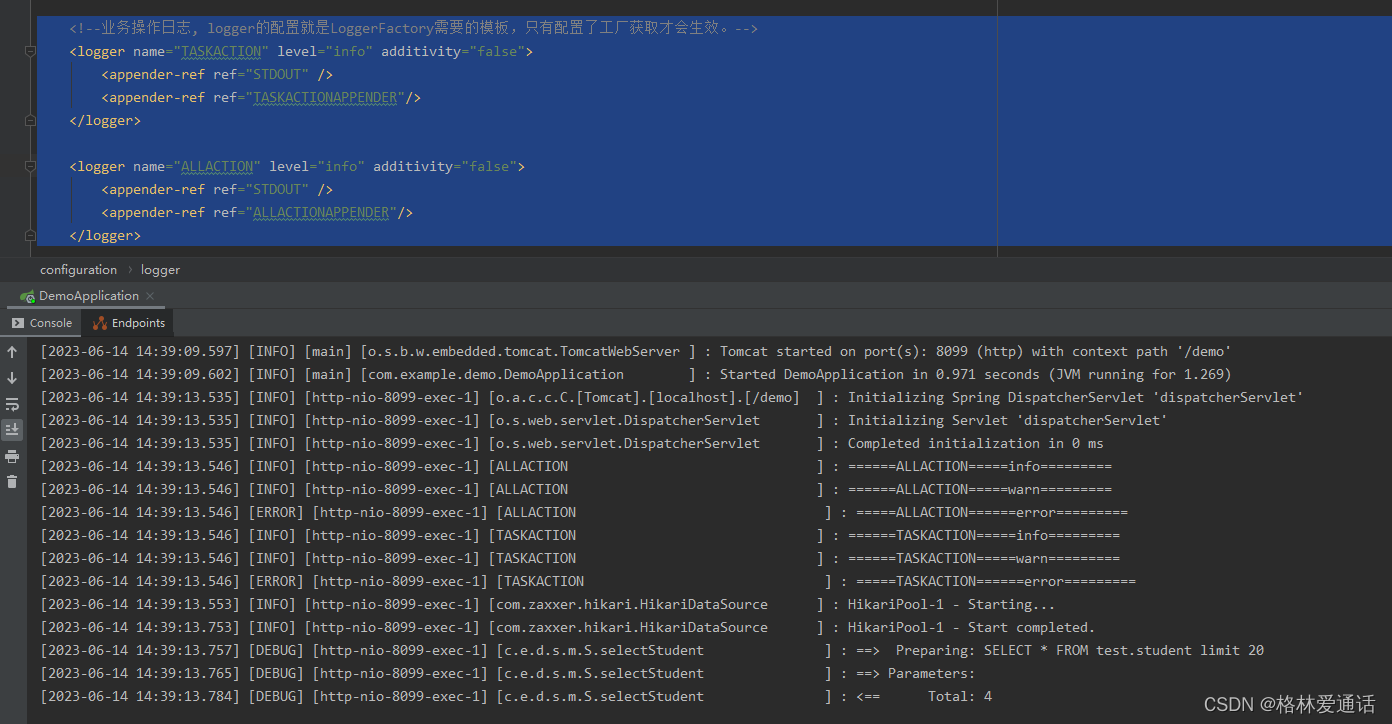The width and height of the screenshot is (1392, 724).
Task: Click the DemoApplication run tab label
Action: pyautogui.click(x=90, y=295)
